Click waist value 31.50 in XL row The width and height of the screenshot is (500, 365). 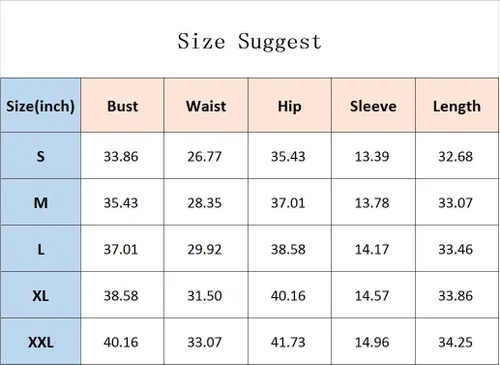click(x=204, y=296)
